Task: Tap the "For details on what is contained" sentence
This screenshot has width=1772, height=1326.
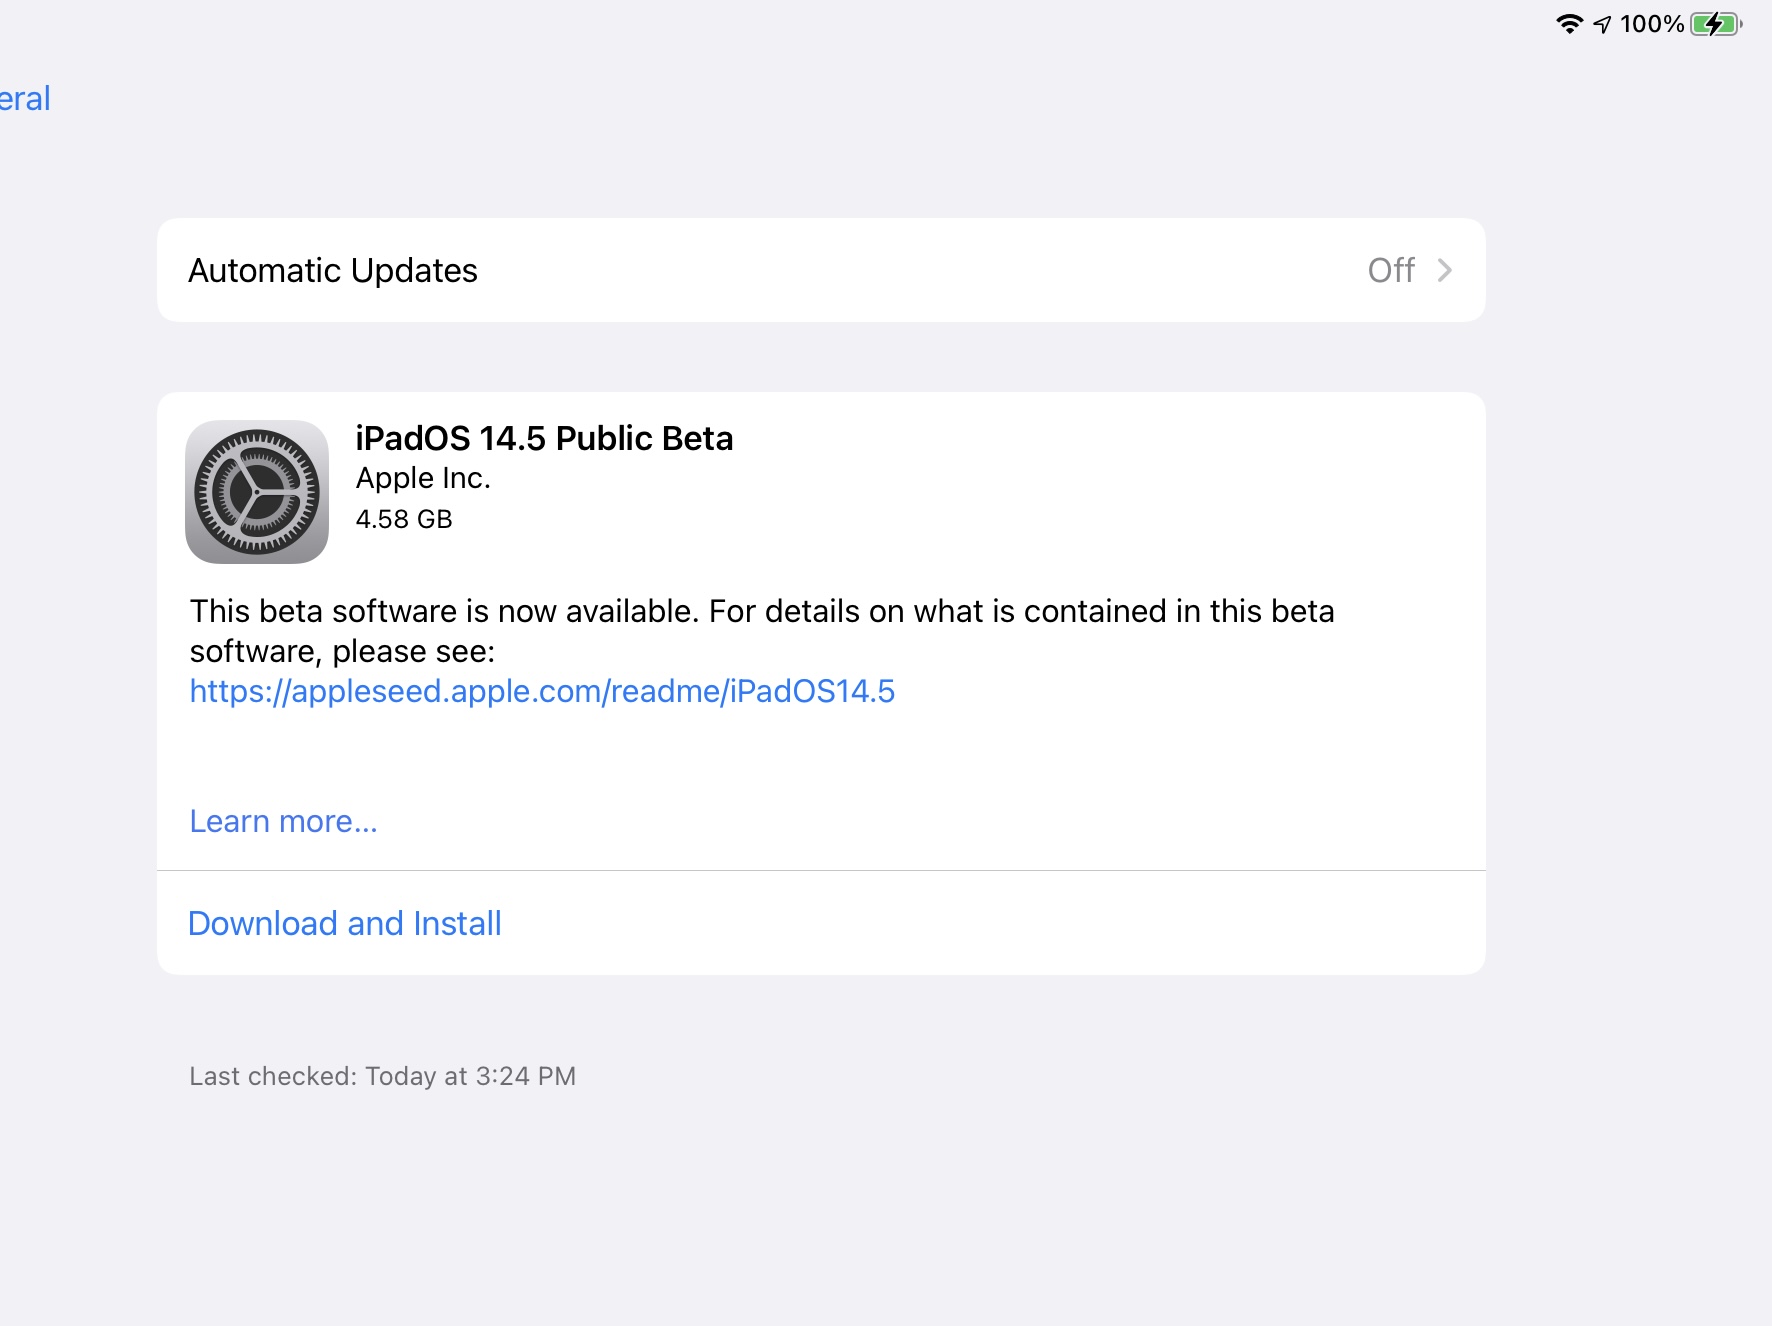Action: [x=1020, y=611]
